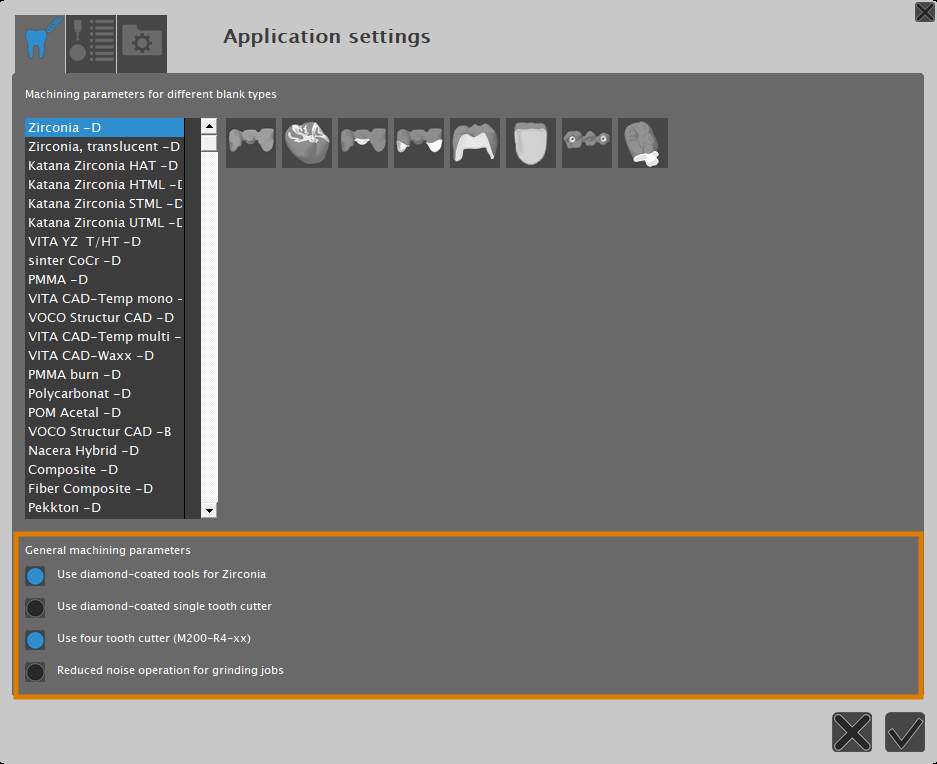The width and height of the screenshot is (937, 764).
Task: Cancel settings with the X button
Action: coord(852,732)
